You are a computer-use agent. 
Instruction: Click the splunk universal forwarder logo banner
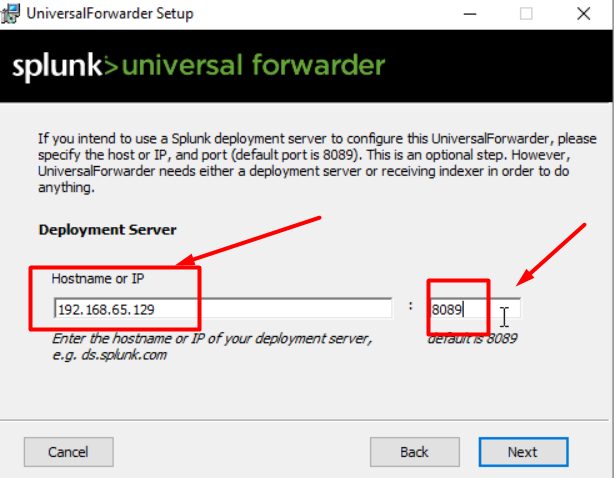click(x=199, y=65)
